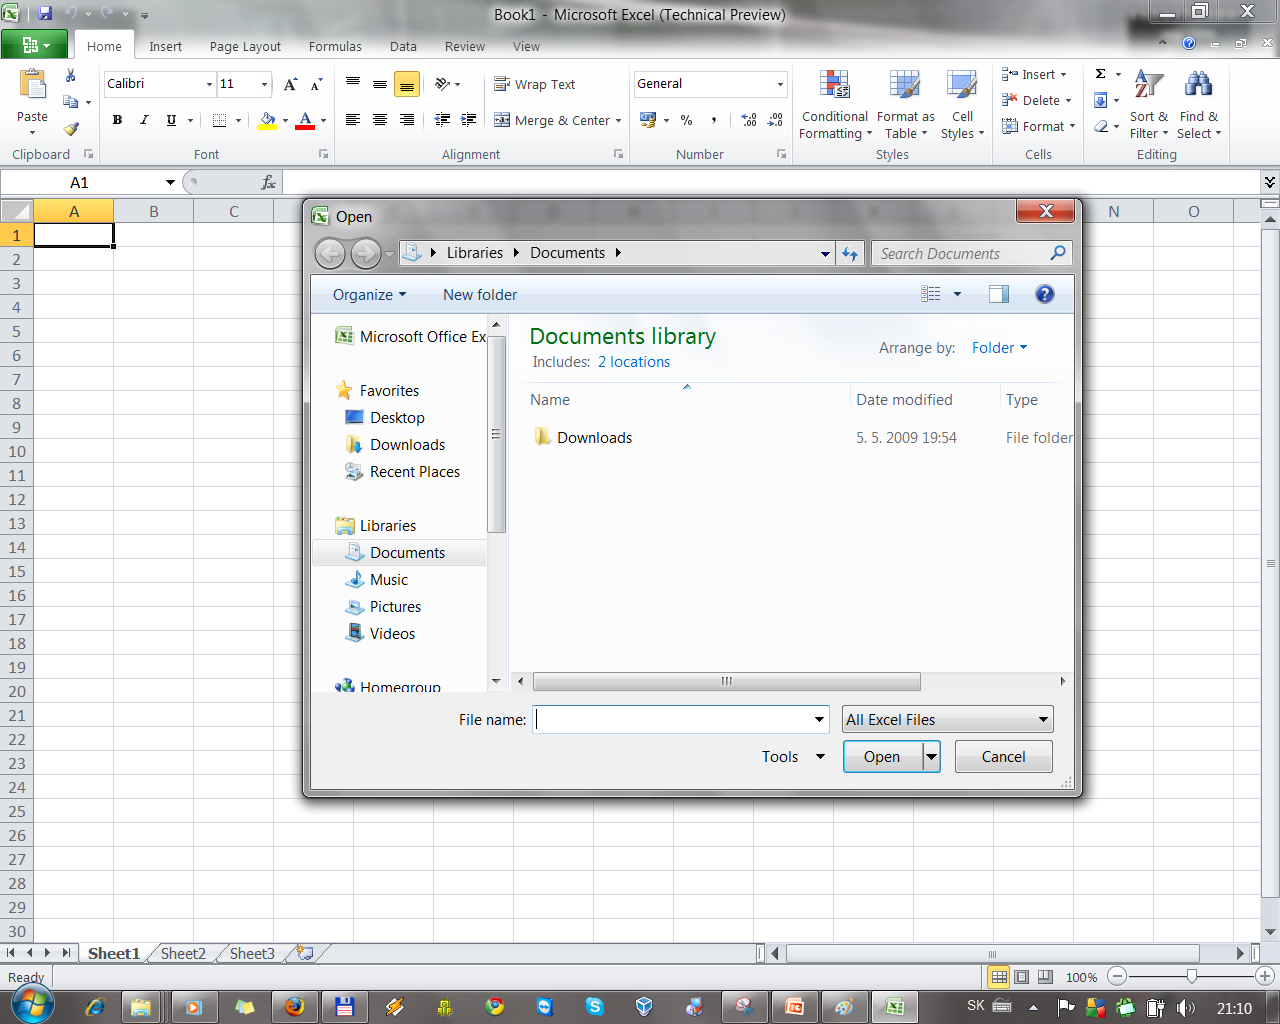Click the Format Painter brush icon

(71, 128)
